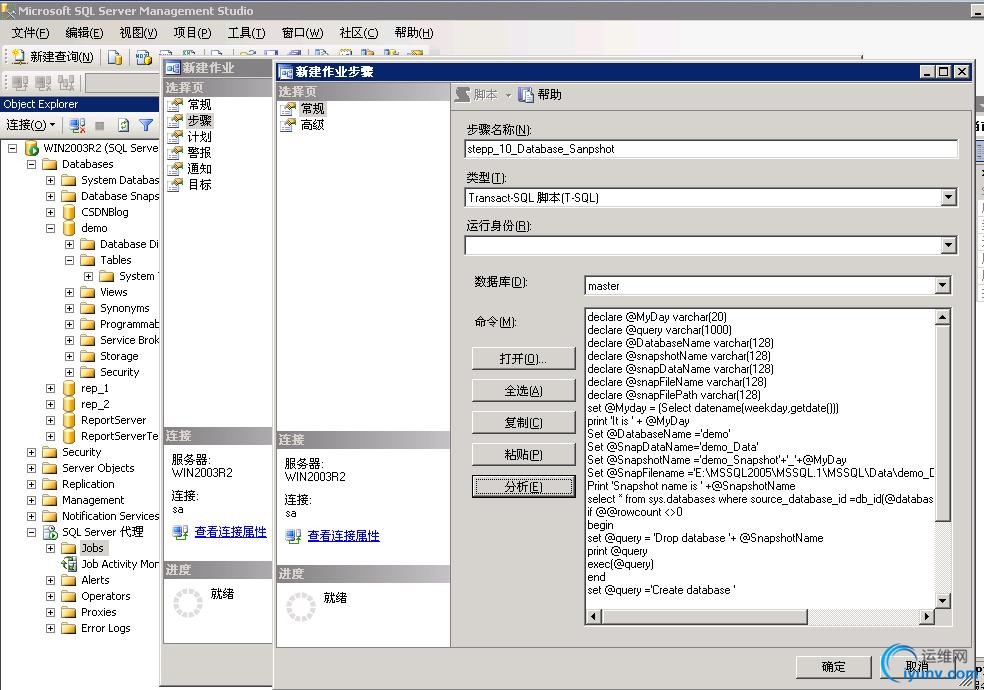Click the SQL Server 代理 agent icon

[x=50, y=532]
